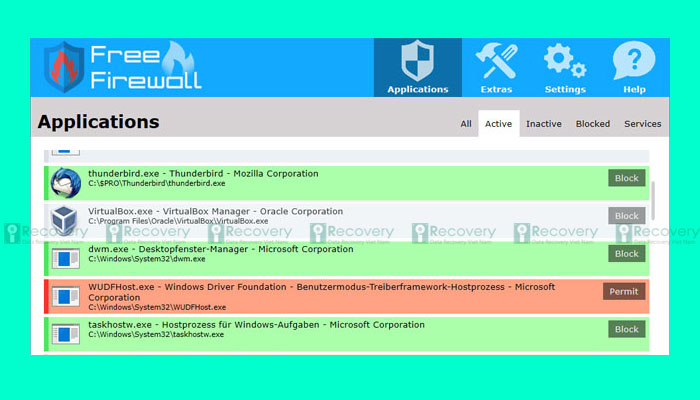Image resolution: width=700 pixels, height=400 pixels.
Task: Permit WUDFHost.exe
Action: (624, 291)
